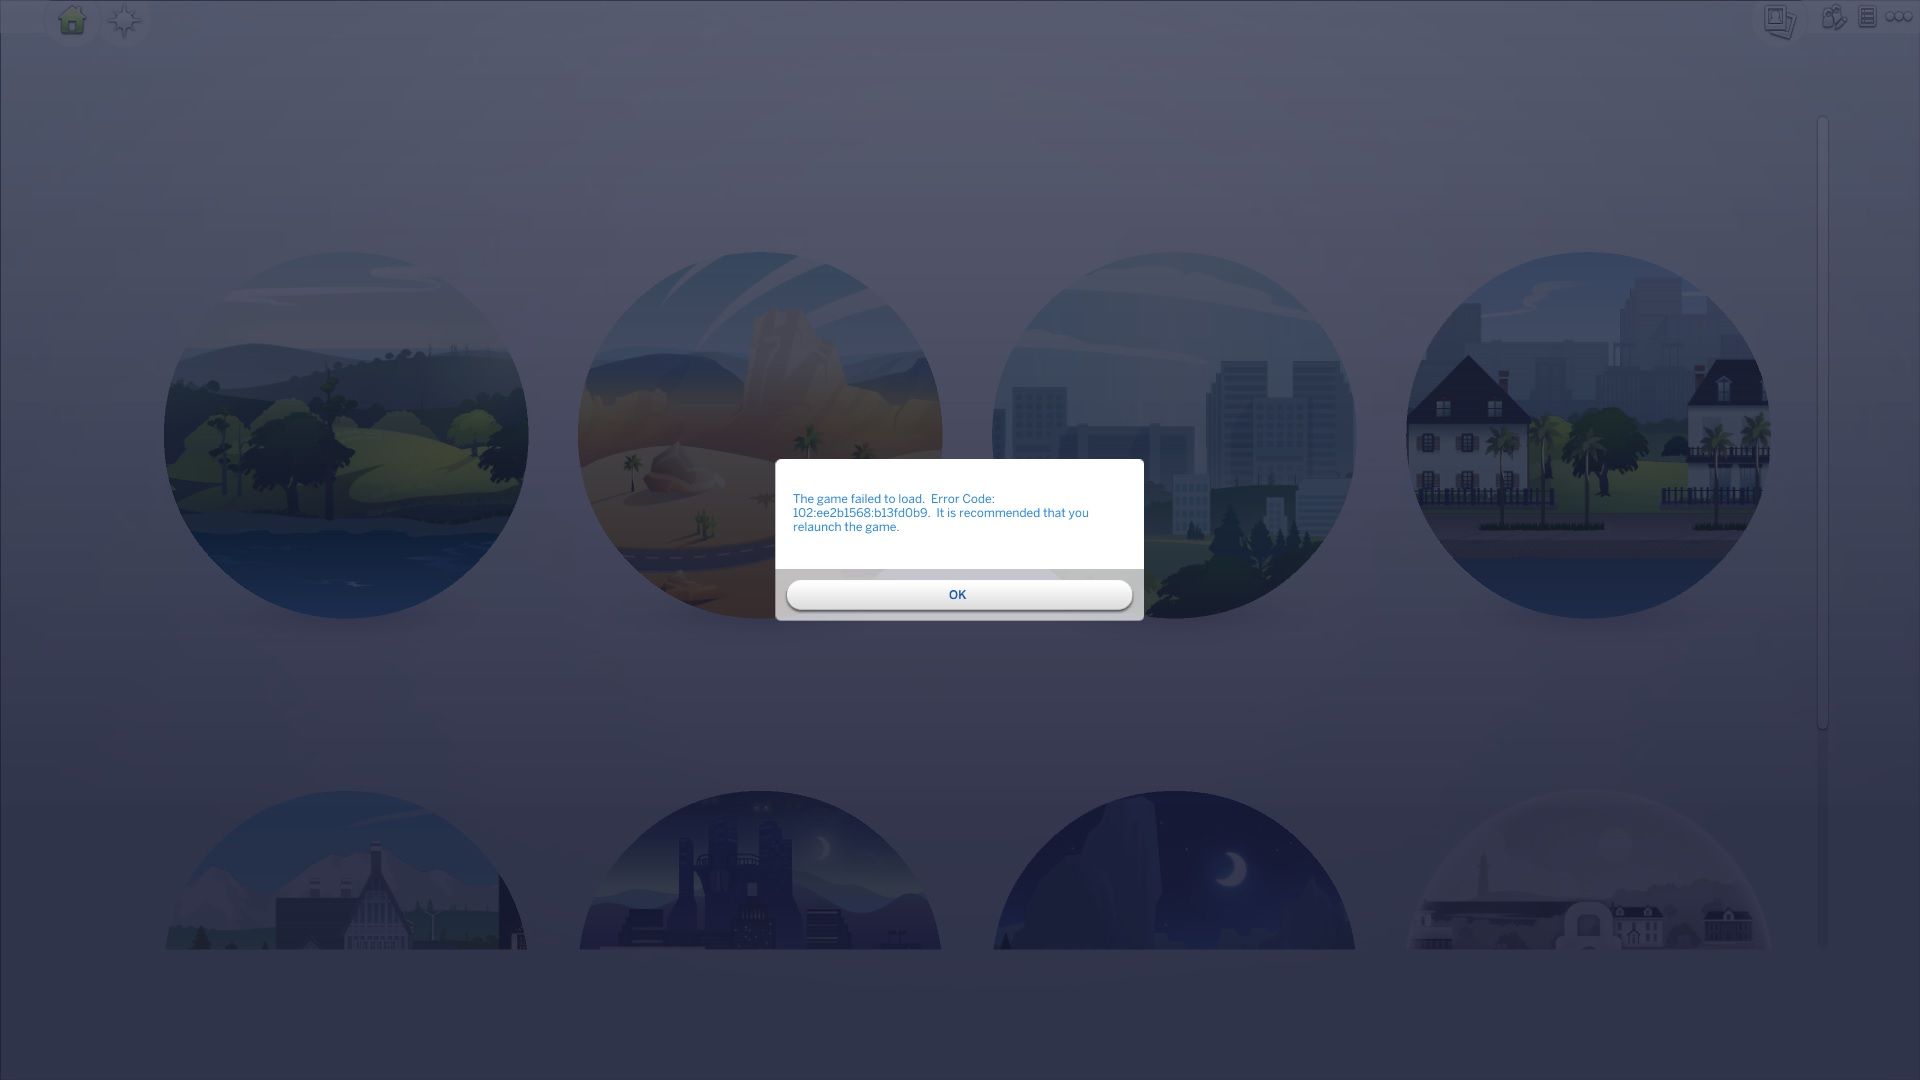Open the three-dots options menu
This screenshot has height=1080, width=1920.
pyautogui.click(x=1898, y=17)
